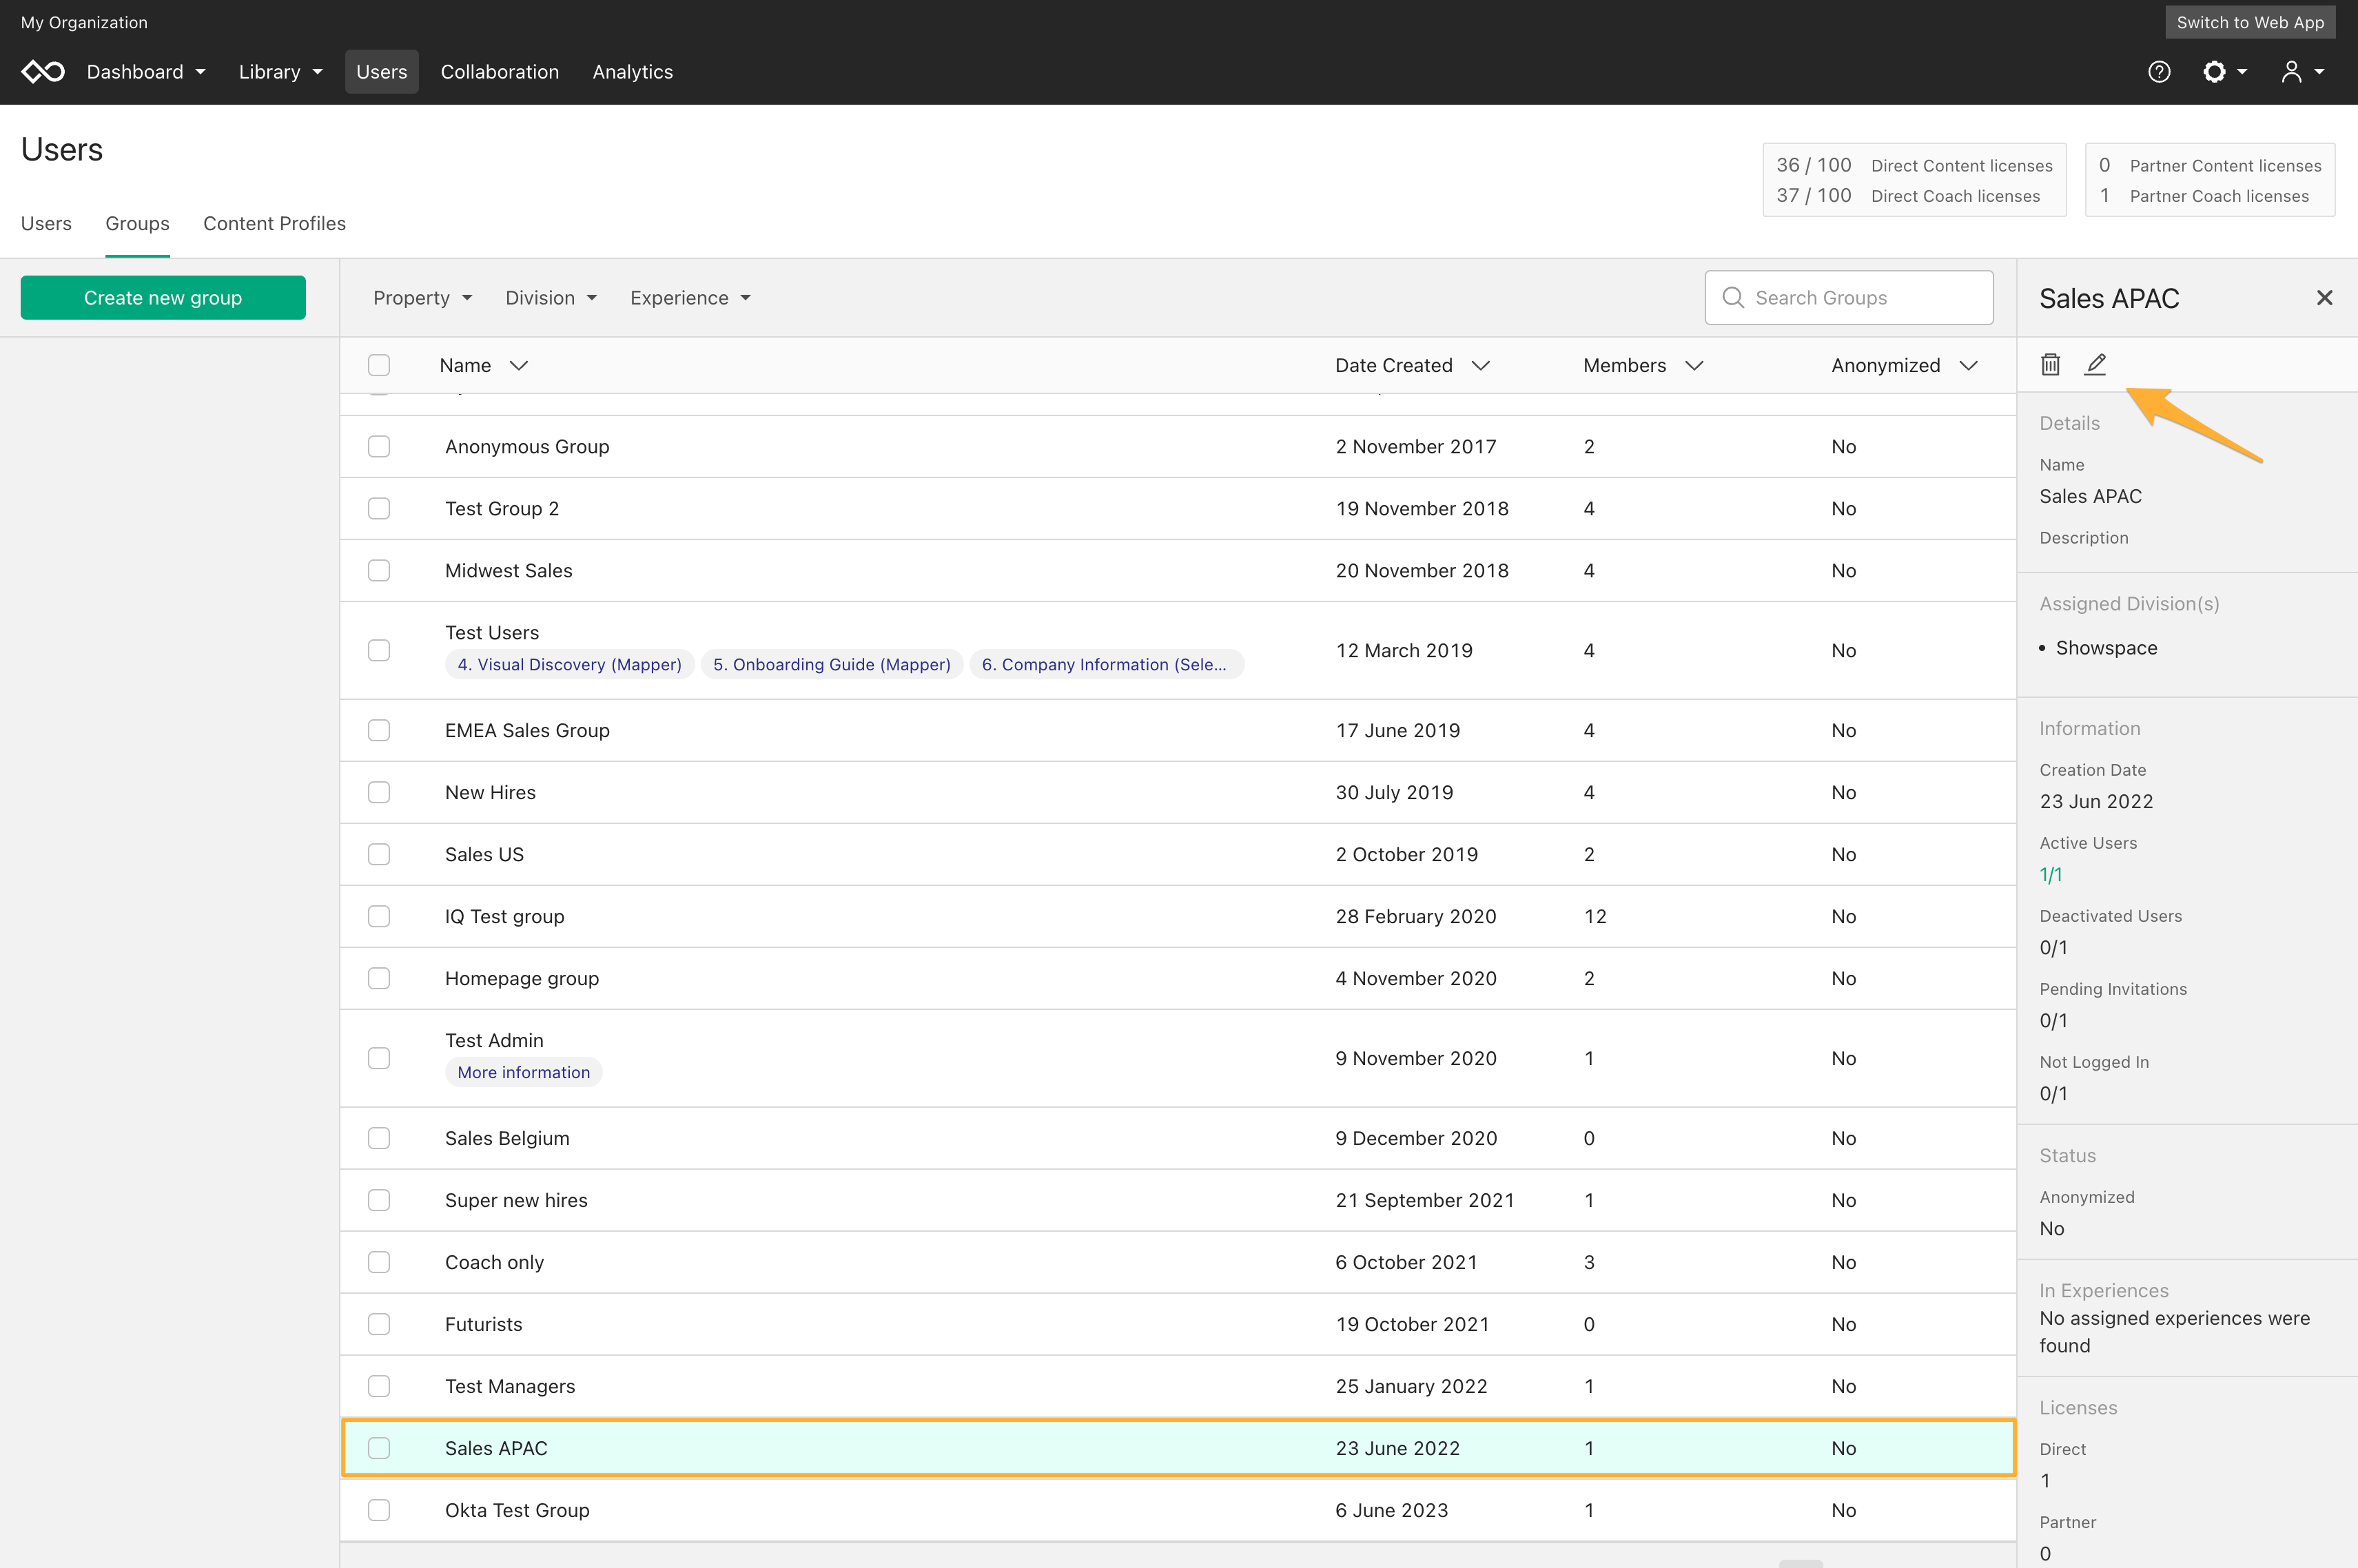Open the Division filter dropdown

tap(551, 298)
